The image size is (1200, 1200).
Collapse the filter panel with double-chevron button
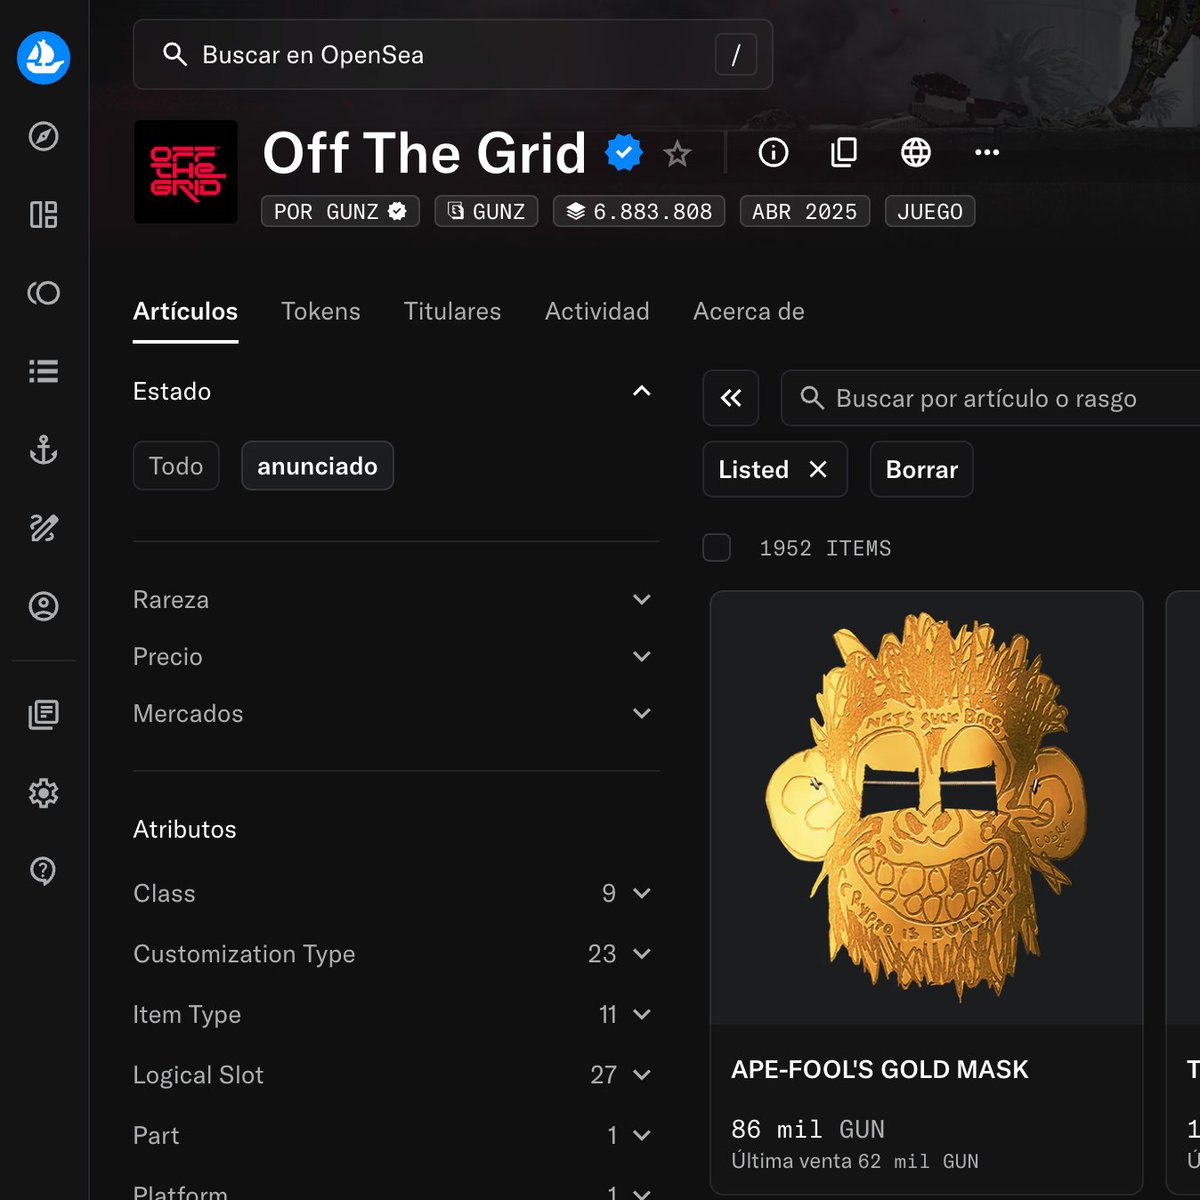tap(731, 398)
